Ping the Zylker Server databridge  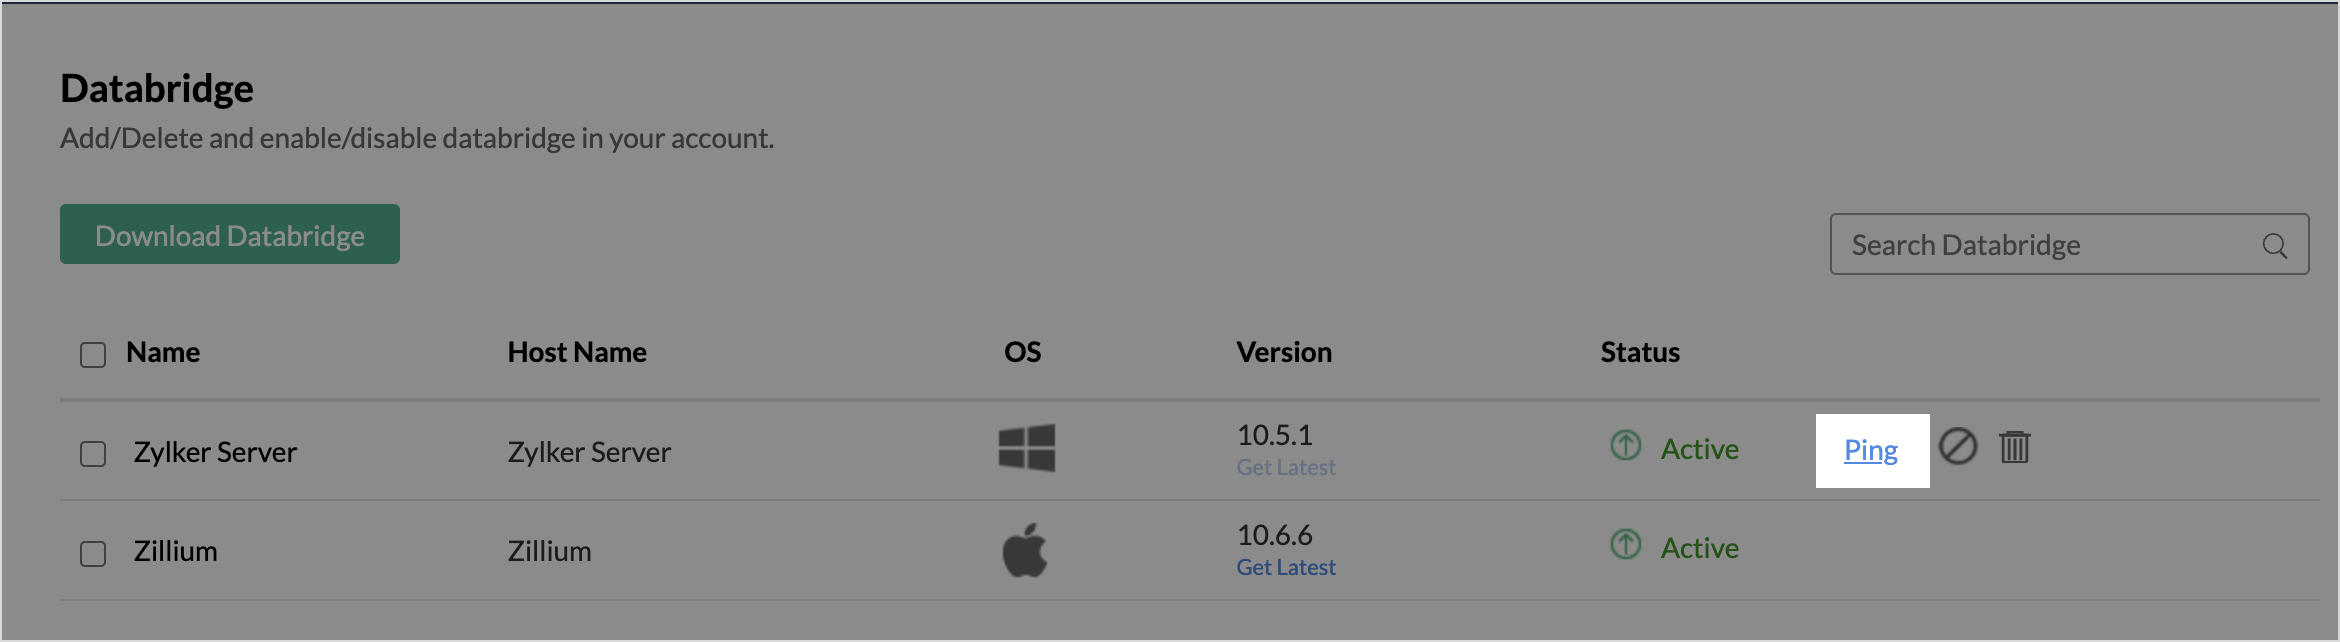(1871, 450)
